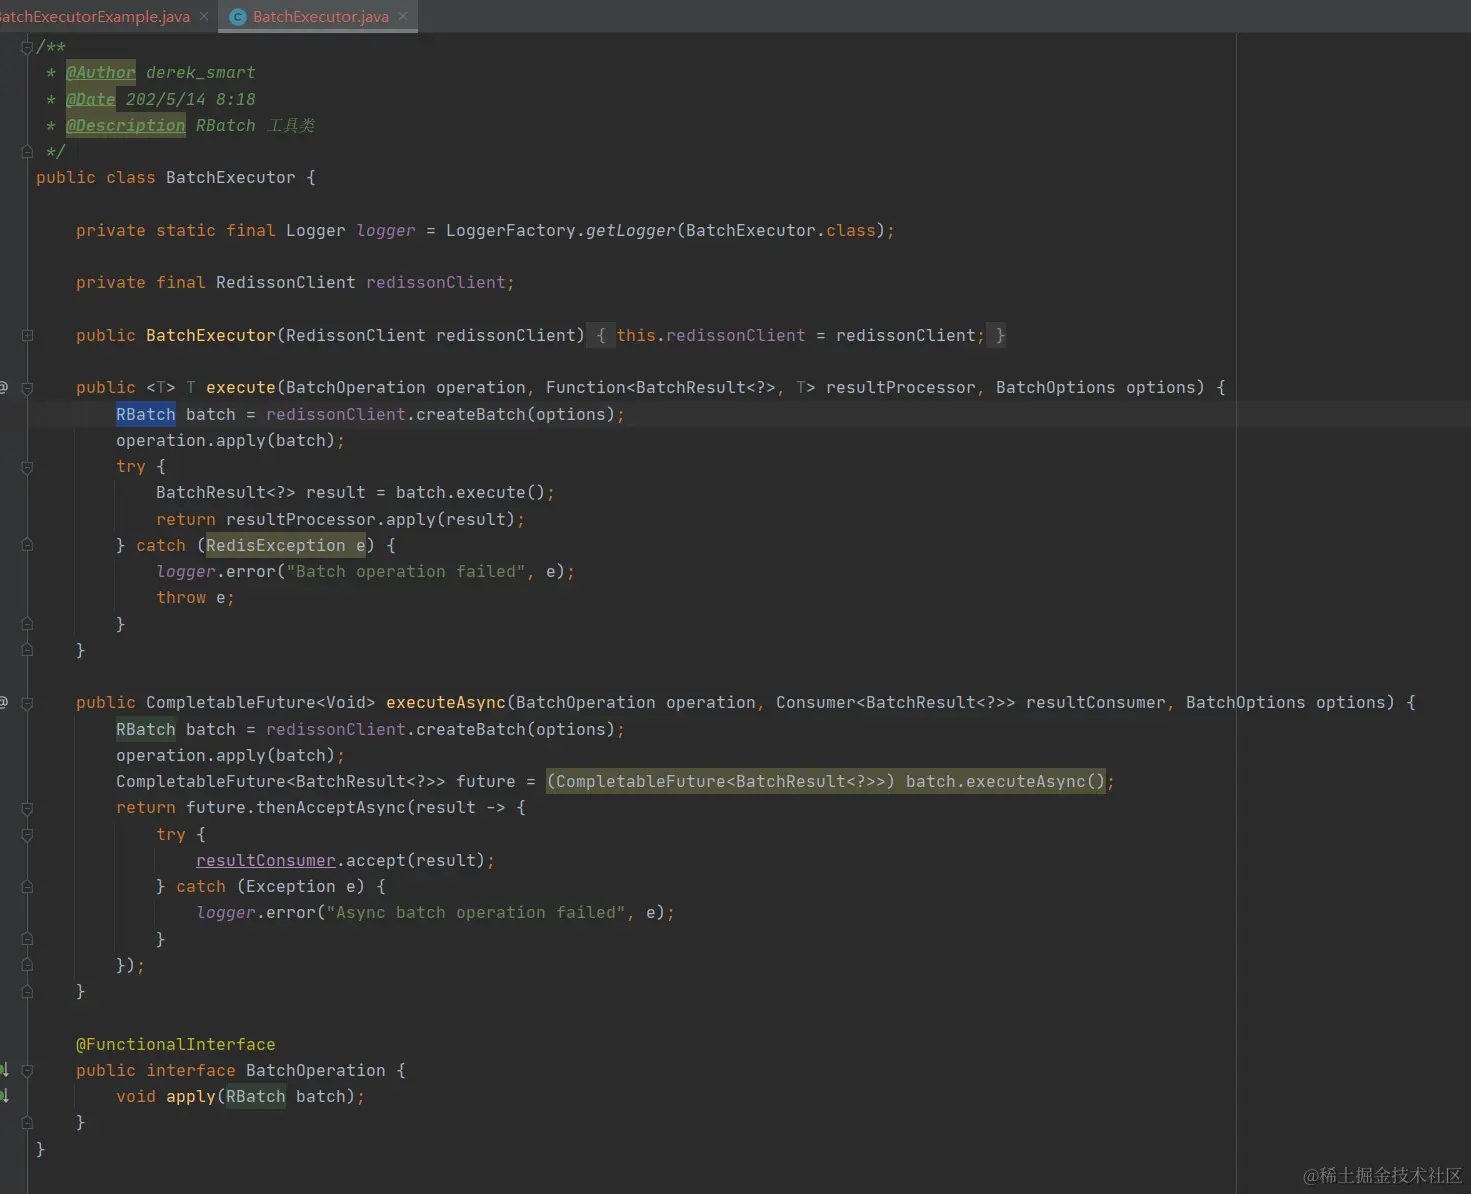Click the string "Batch operation failed"
Screen dimensions: 1471x1194
pyautogui.click(x=405, y=572)
